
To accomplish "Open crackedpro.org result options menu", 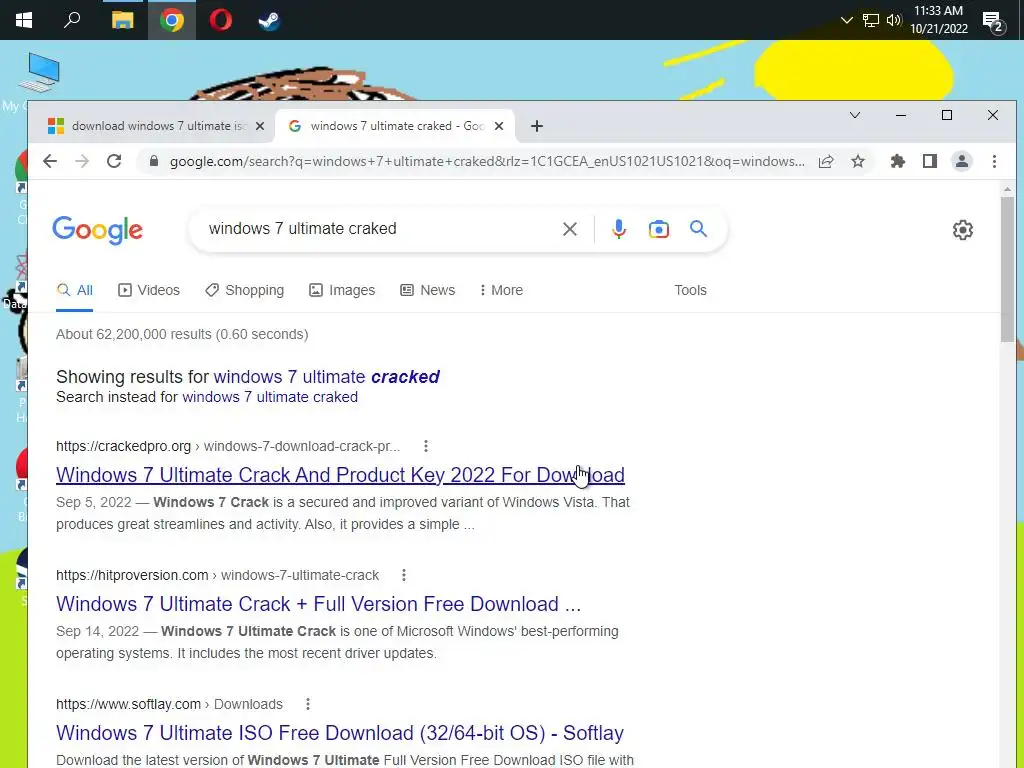I will click(426, 446).
